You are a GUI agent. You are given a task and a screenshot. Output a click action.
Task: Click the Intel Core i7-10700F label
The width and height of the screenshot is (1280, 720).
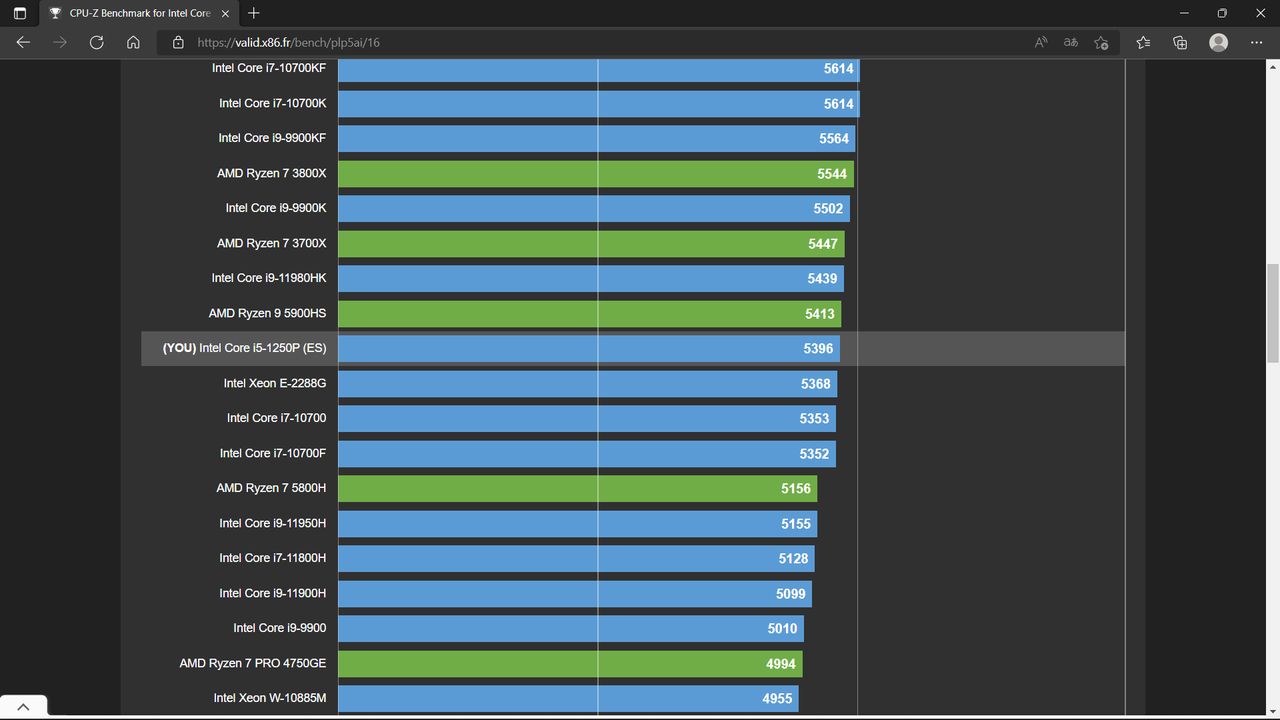coord(273,453)
